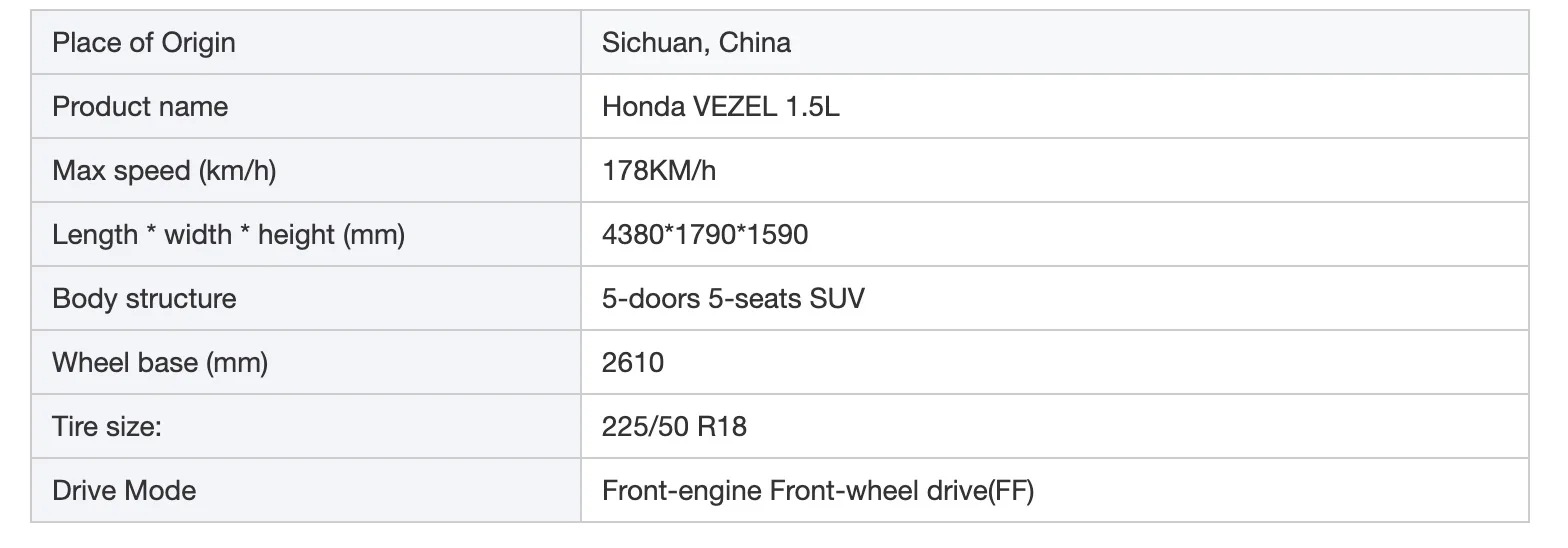Viewport: 1568px width, 548px height.
Task: Select the Tire size label
Action: [x=107, y=427]
